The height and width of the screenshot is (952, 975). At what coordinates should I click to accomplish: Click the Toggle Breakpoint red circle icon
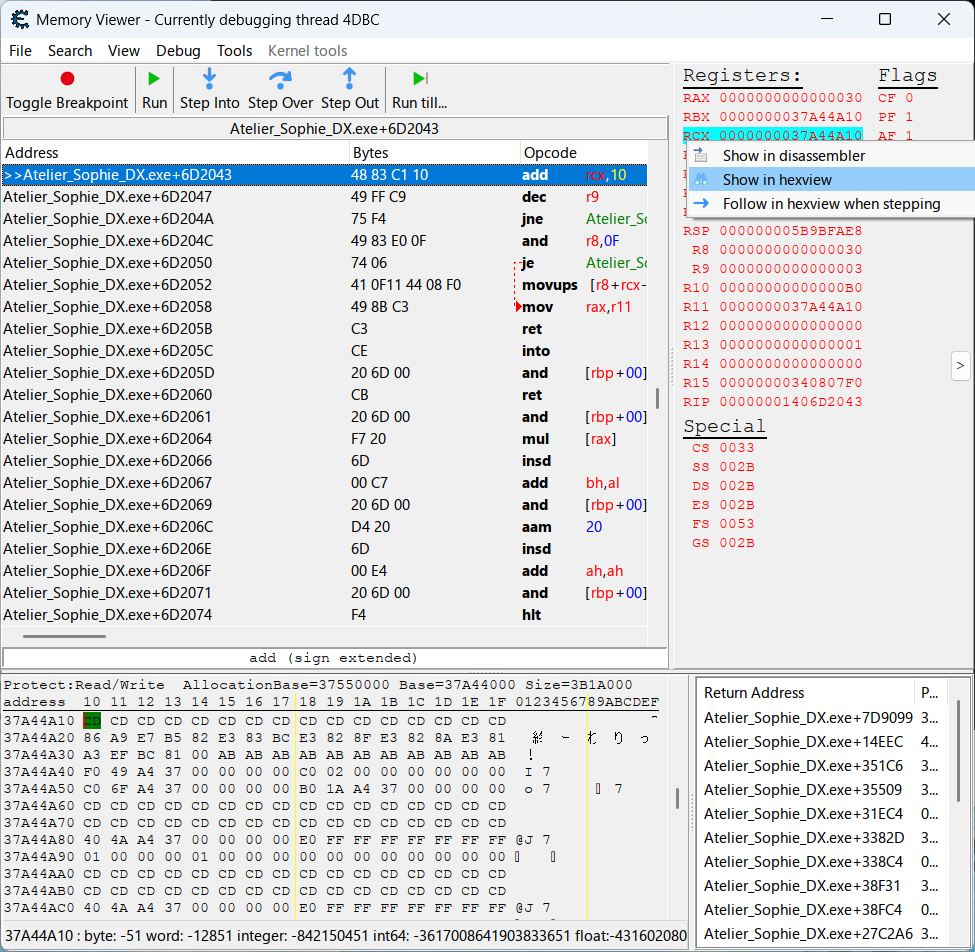67,79
